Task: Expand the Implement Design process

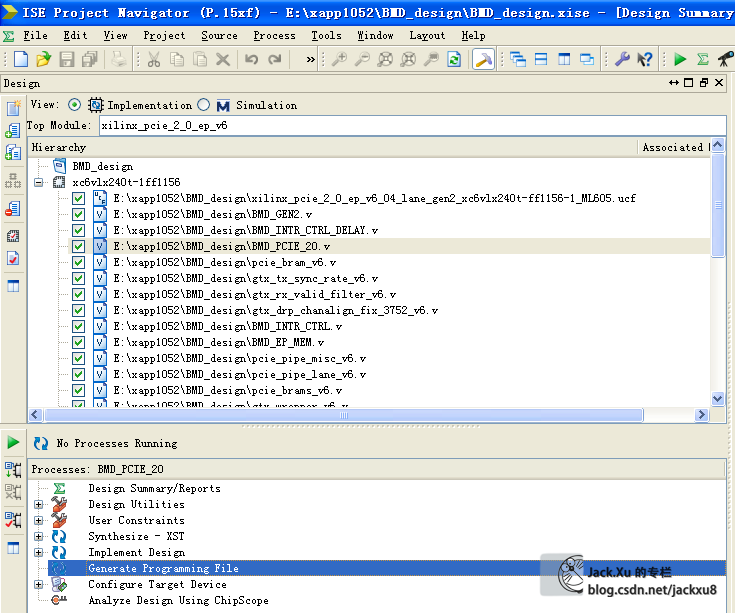Action: coord(38,553)
